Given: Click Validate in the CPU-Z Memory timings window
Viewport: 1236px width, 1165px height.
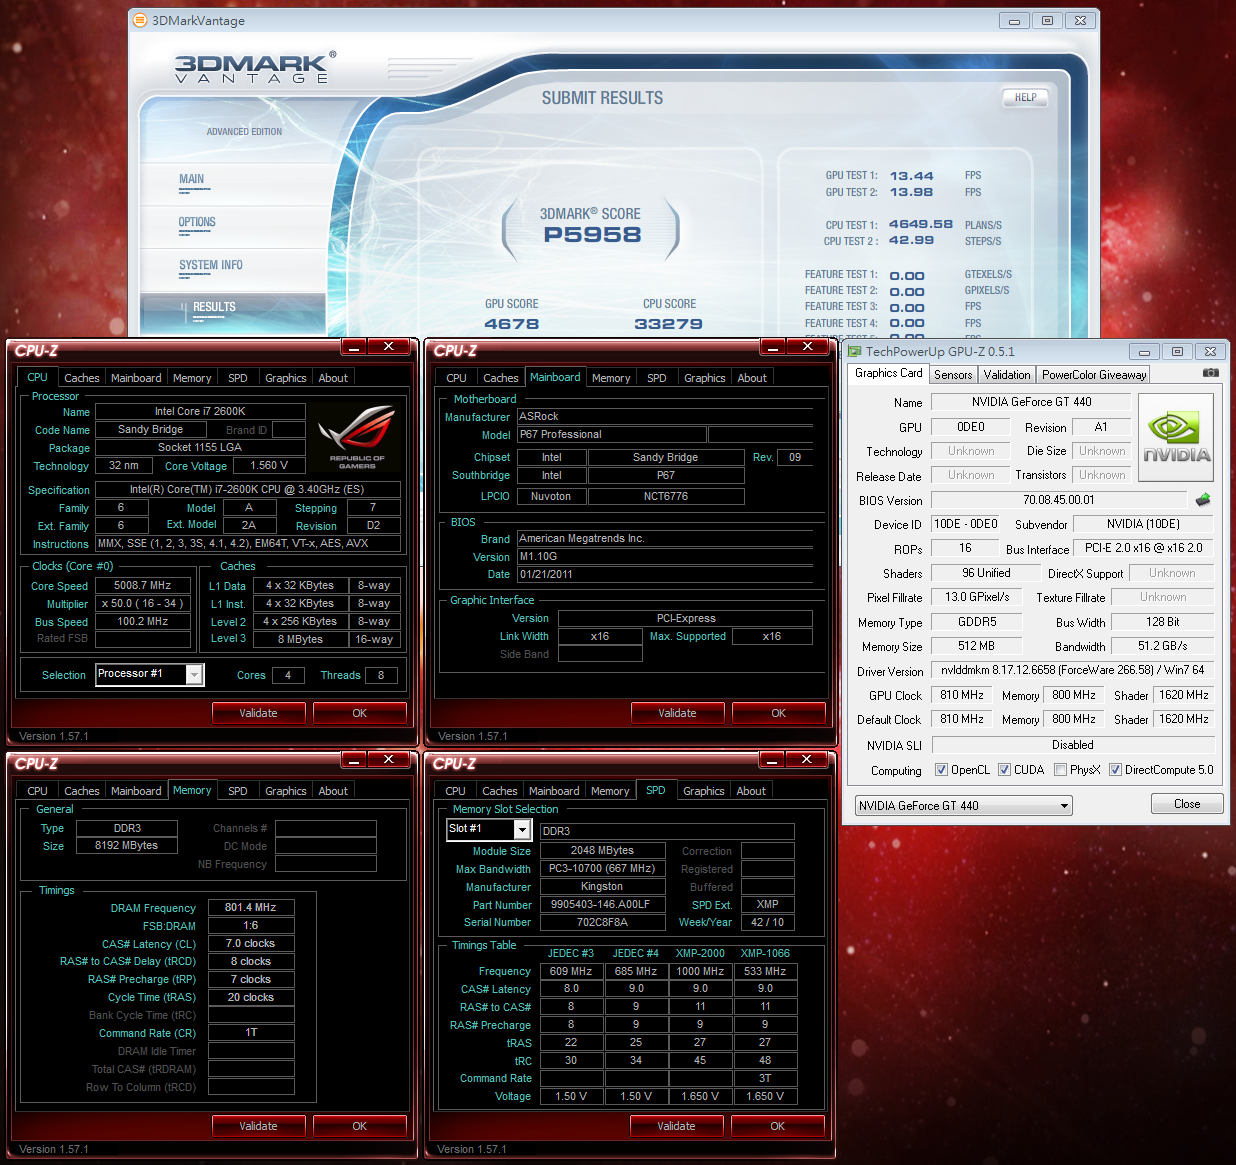Looking at the screenshot, I should [259, 1126].
